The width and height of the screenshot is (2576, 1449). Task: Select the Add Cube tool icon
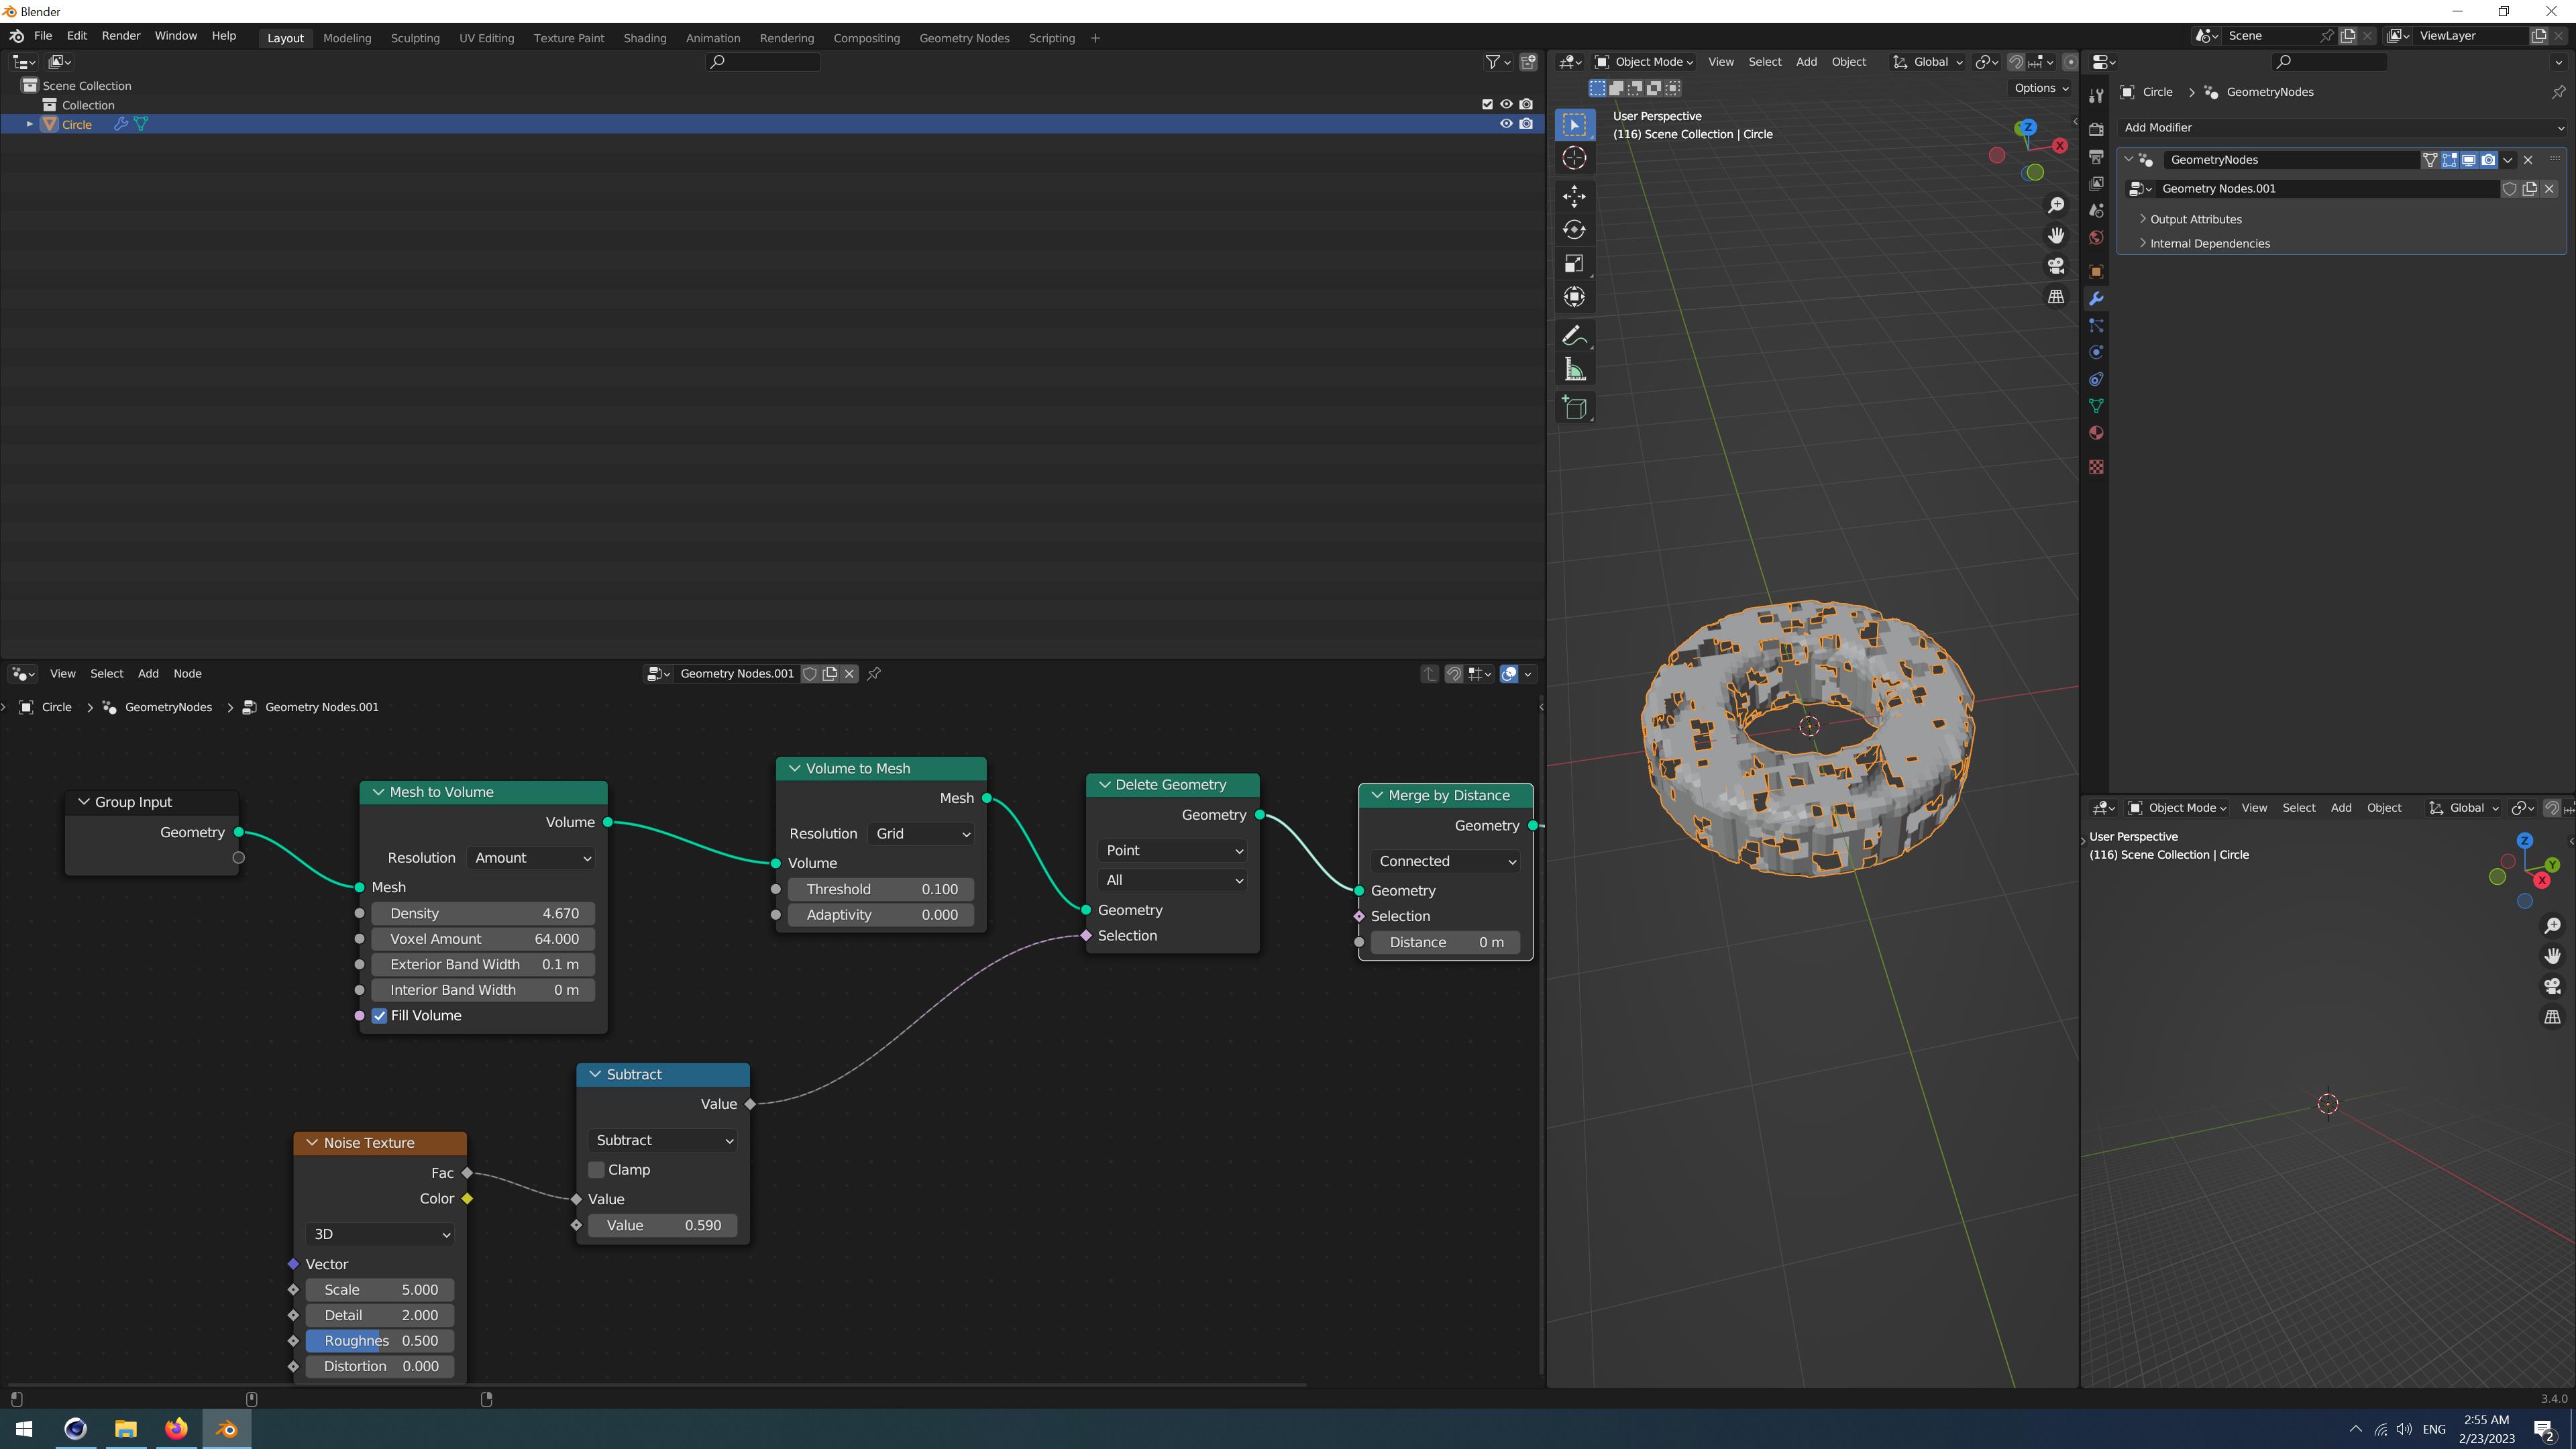pyautogui.click(x=1574, y=408)
